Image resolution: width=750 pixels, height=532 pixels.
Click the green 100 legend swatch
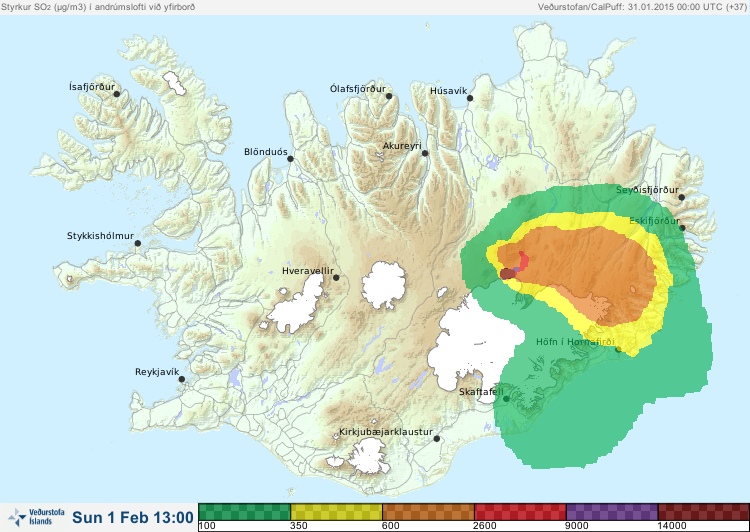244,512
